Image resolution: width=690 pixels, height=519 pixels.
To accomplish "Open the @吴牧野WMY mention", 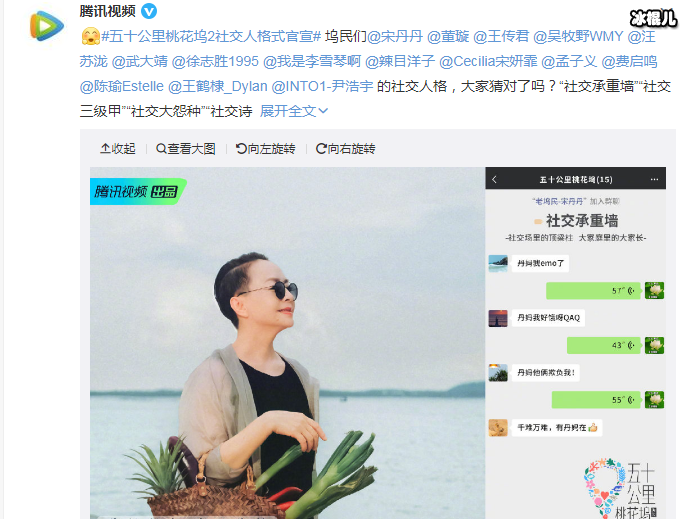I will click(x=578, y=36).
